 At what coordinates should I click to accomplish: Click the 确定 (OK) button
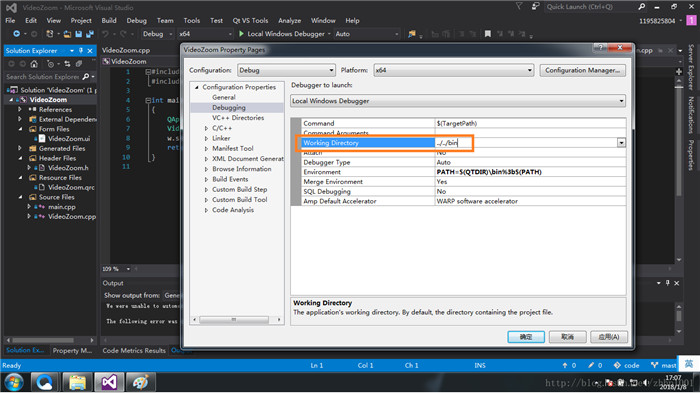pyautogui.click(x=526, y=337)
